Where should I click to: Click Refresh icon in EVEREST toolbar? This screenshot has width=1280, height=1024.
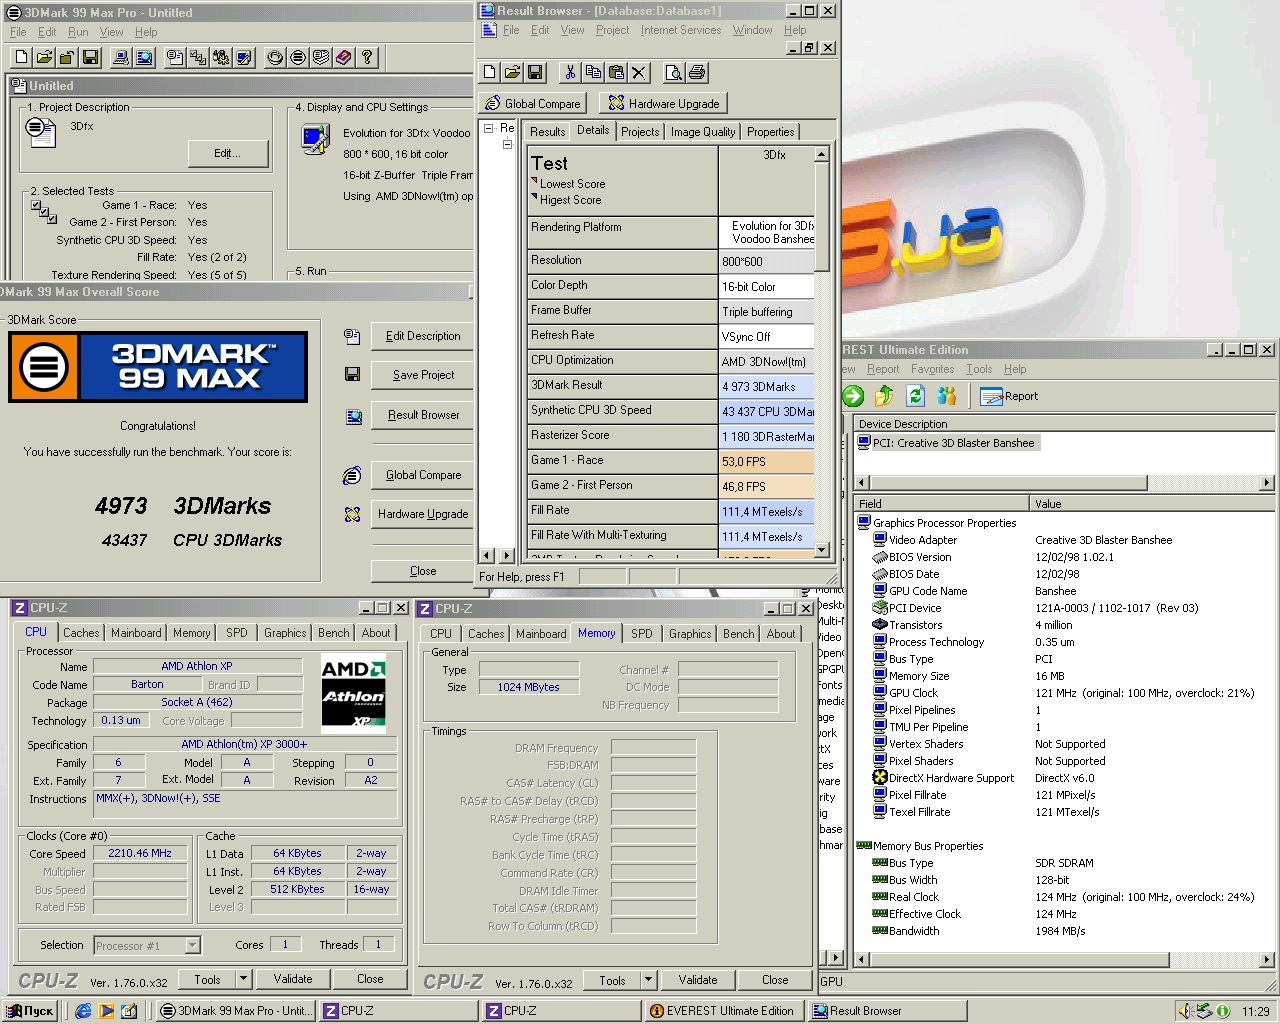(x=915, y=396)
